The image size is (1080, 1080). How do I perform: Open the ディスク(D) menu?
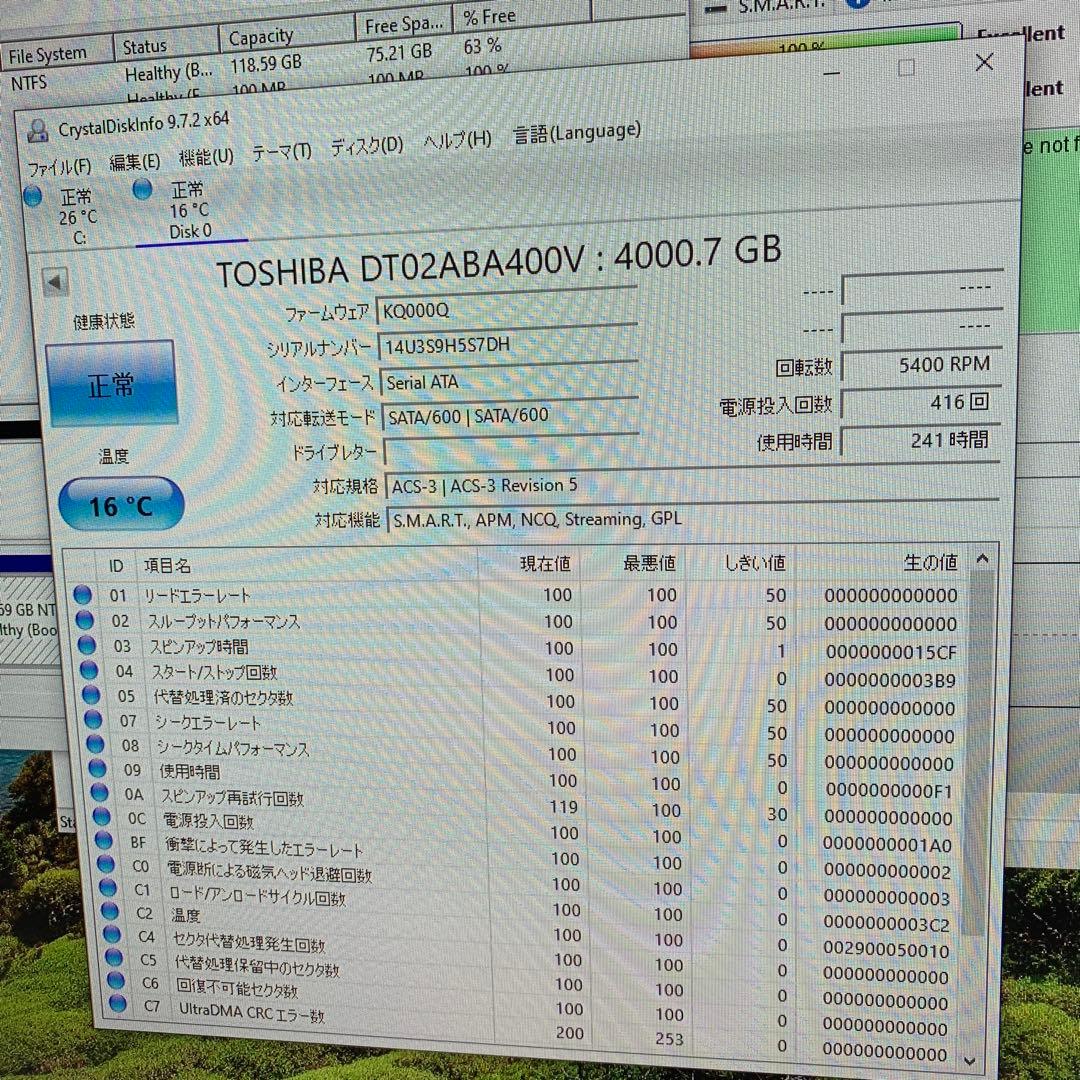pos(366,146)
